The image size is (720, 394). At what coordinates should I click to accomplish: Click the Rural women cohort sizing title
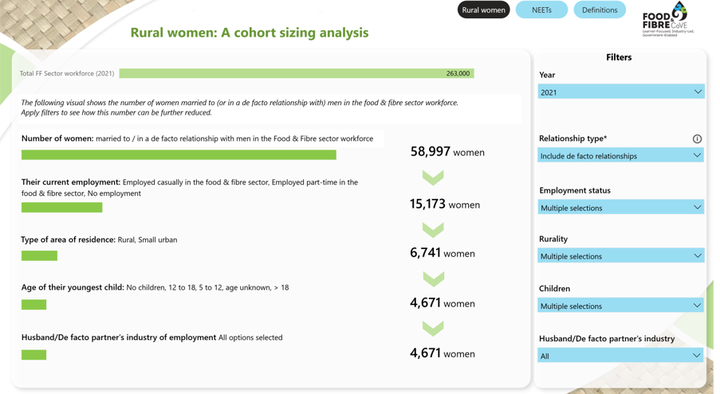point(249,33)
